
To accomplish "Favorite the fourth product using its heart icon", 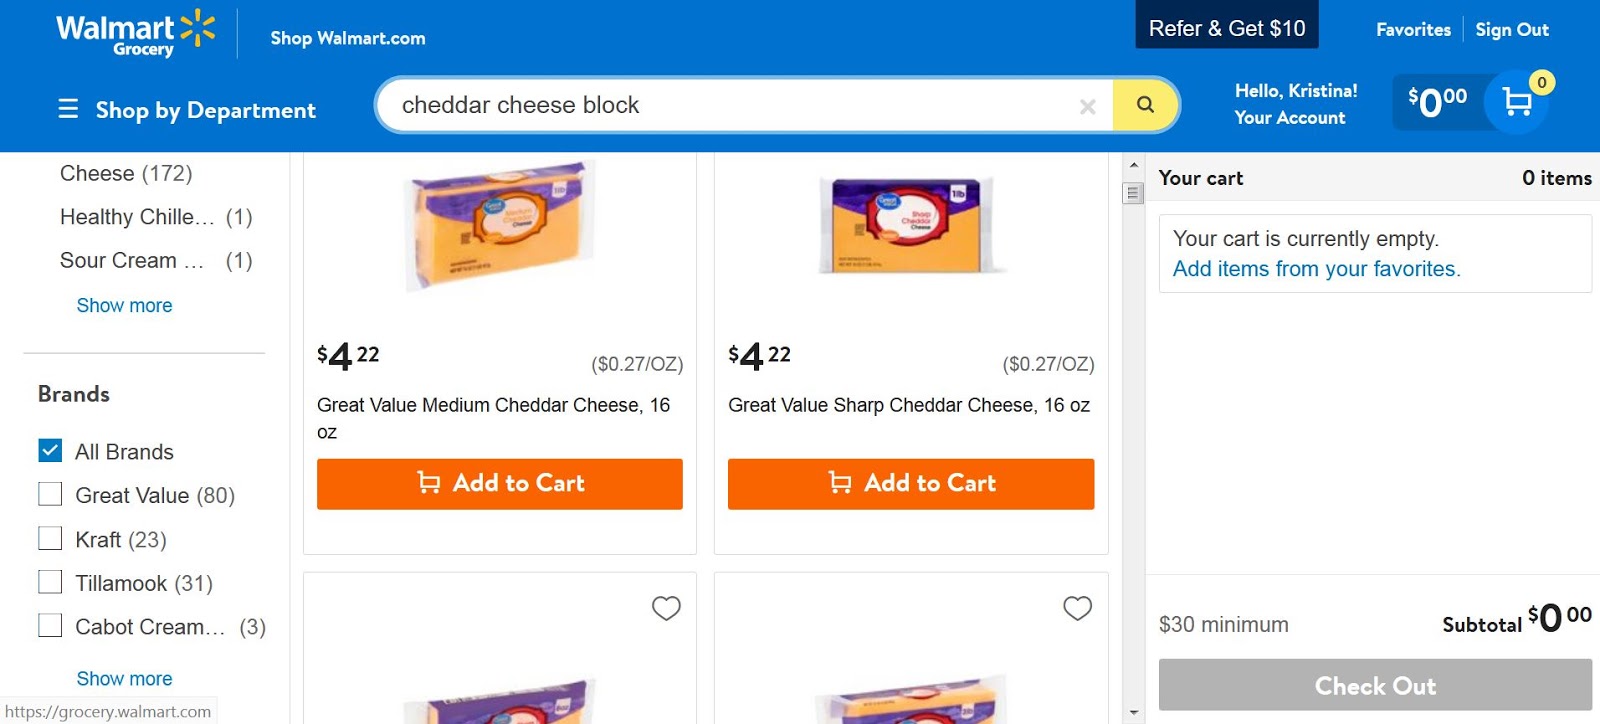I will click(x=1077, y=608).
